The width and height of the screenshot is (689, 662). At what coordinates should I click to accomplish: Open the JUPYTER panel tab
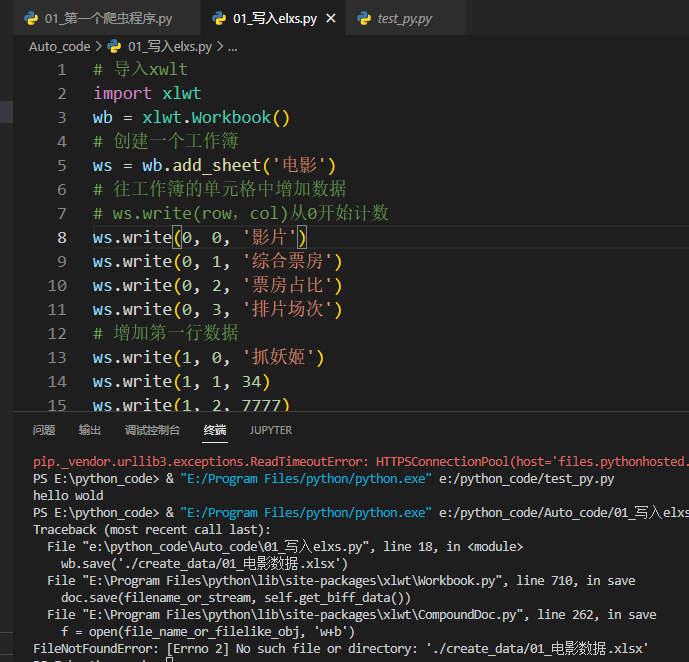[271, 430]
